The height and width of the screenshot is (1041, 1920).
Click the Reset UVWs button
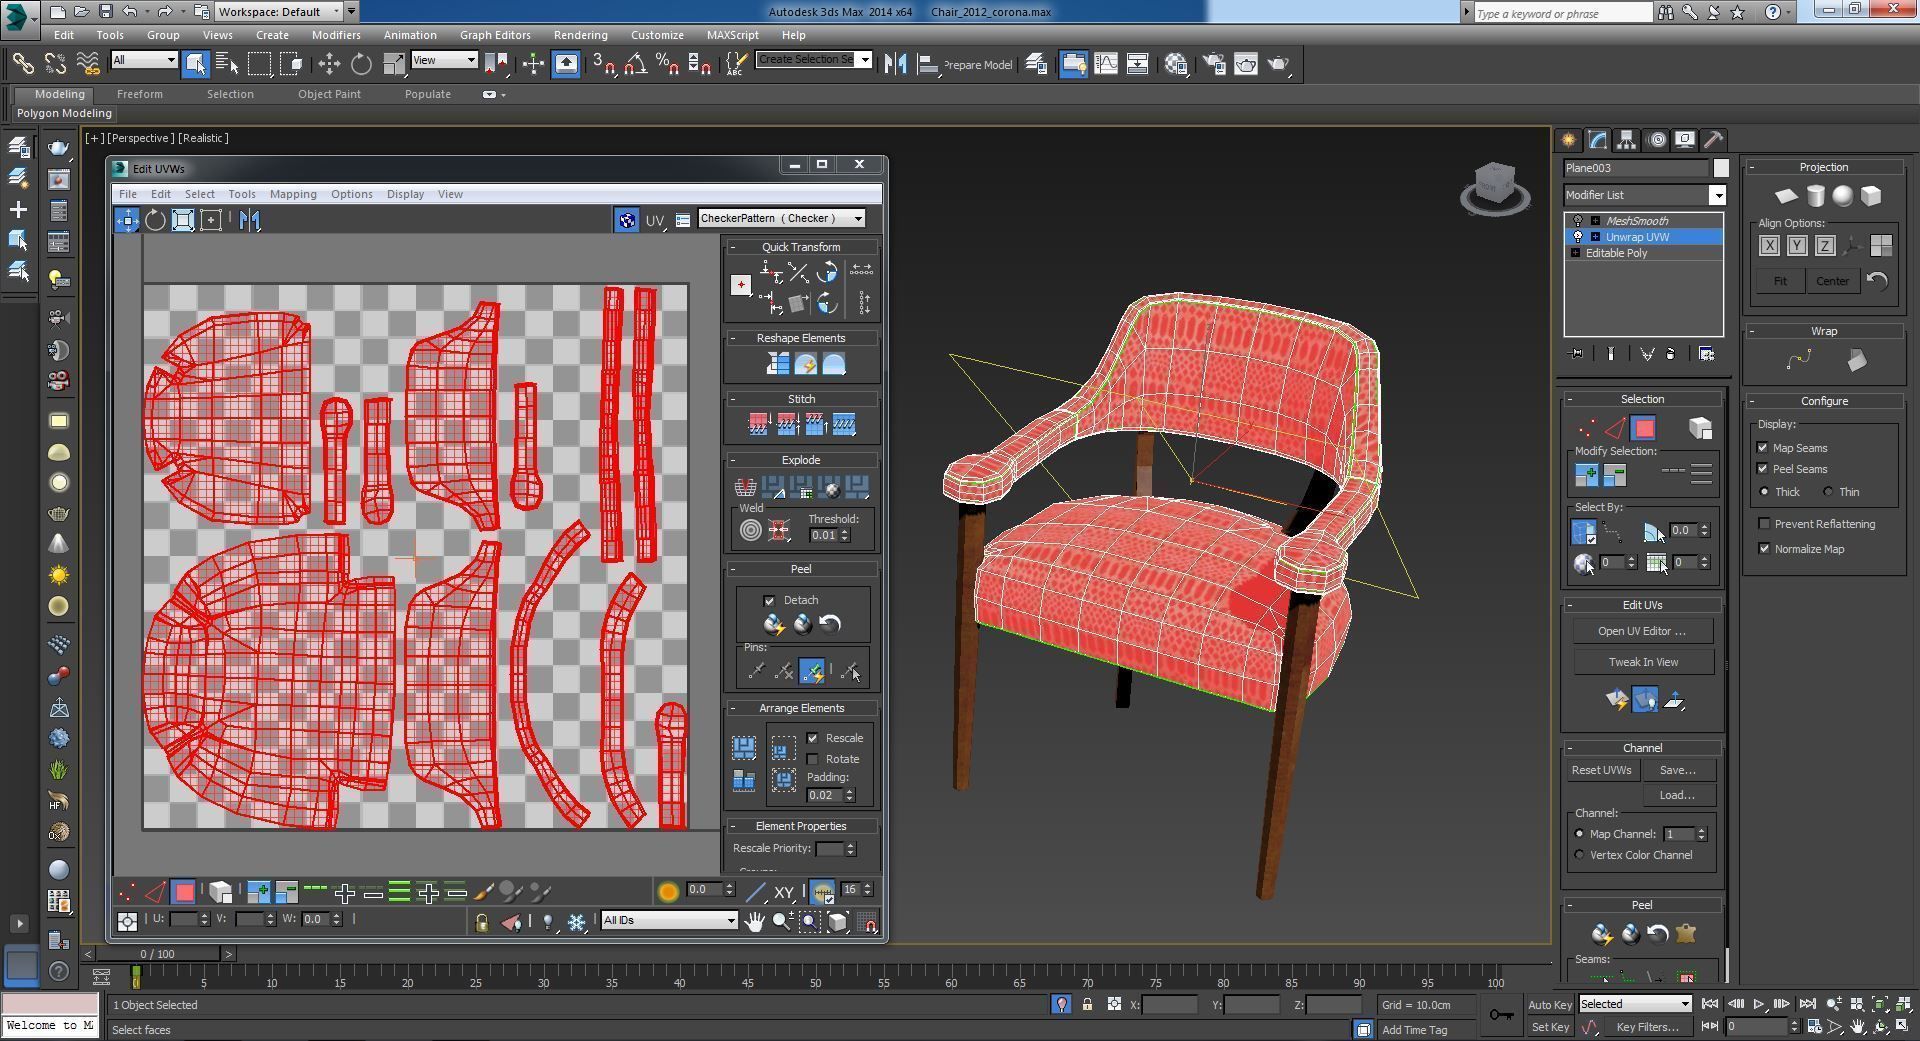point(1601,770)
